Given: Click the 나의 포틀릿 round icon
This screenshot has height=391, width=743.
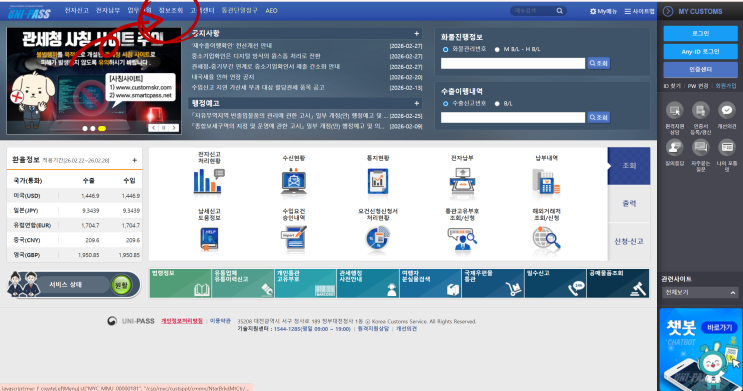Looking at the screenshot, I should click(726, 148).
